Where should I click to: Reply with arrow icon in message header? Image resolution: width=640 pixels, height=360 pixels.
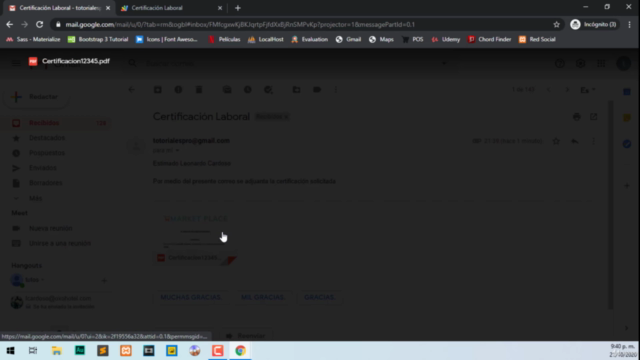click(x=575, y=141)
